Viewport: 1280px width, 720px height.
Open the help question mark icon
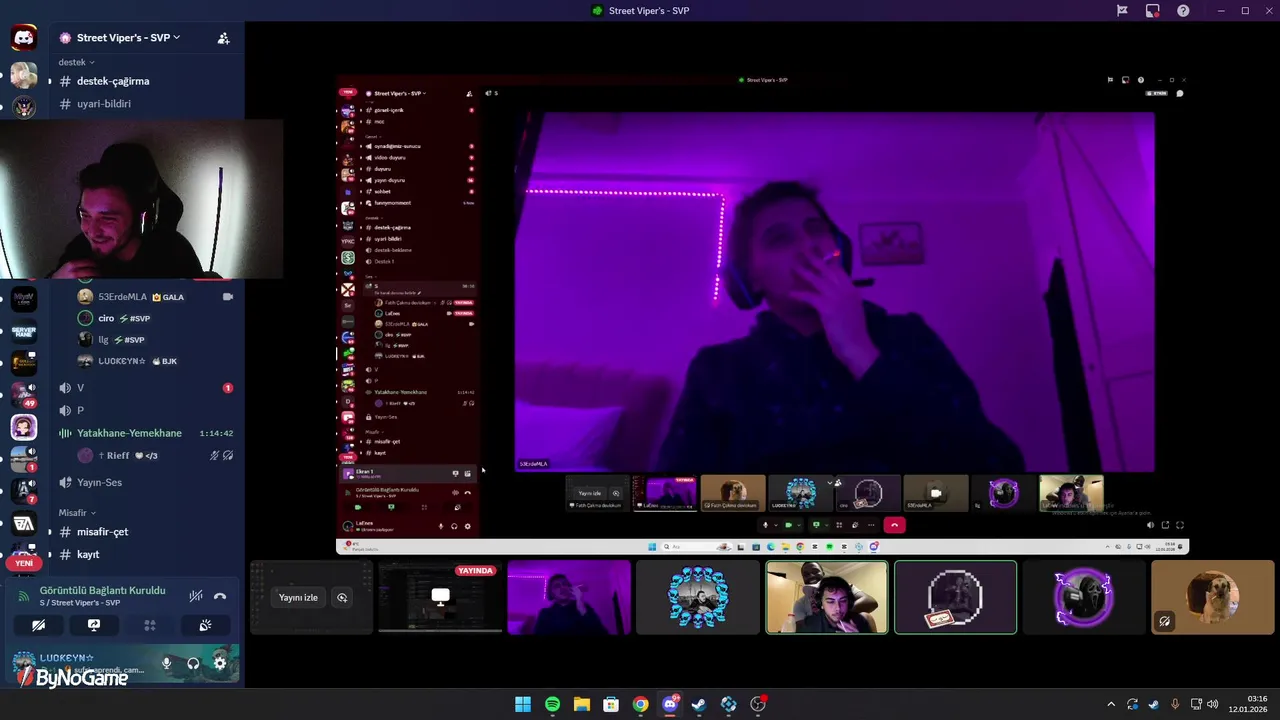pyautogui.click(x=1184, y=11)
